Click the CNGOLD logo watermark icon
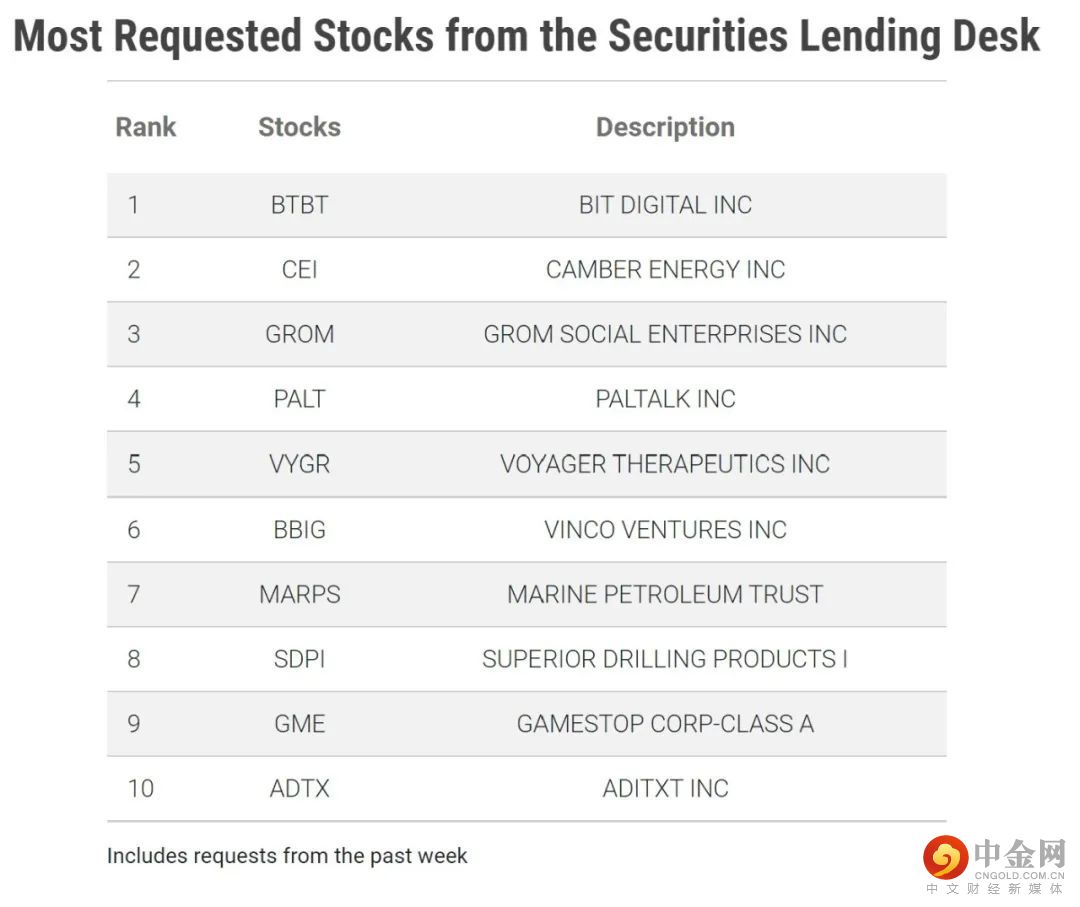The width and height of the screenshot is (1080, 907). click(945, 858)
